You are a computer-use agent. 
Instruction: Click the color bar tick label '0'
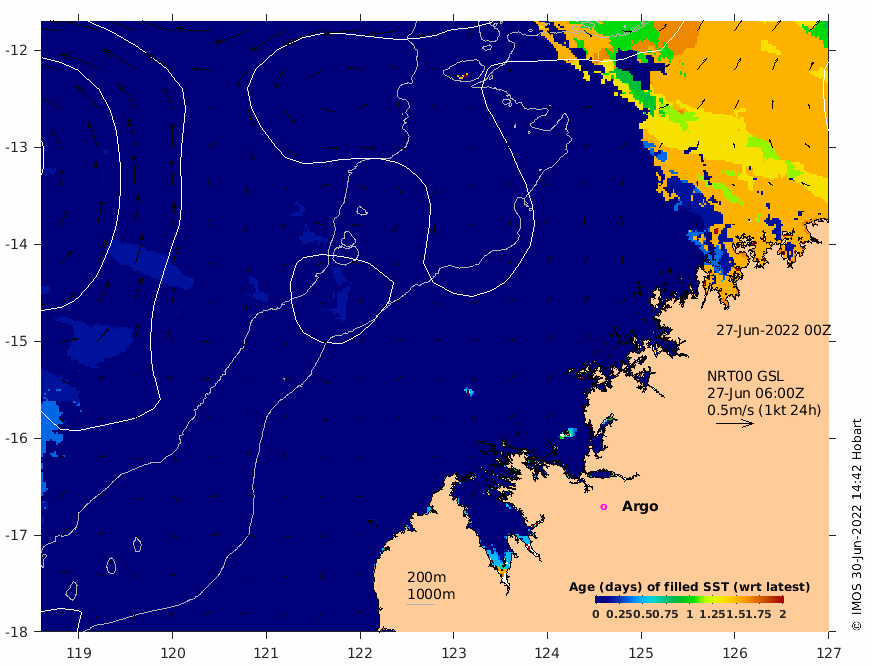coord(596,614)
